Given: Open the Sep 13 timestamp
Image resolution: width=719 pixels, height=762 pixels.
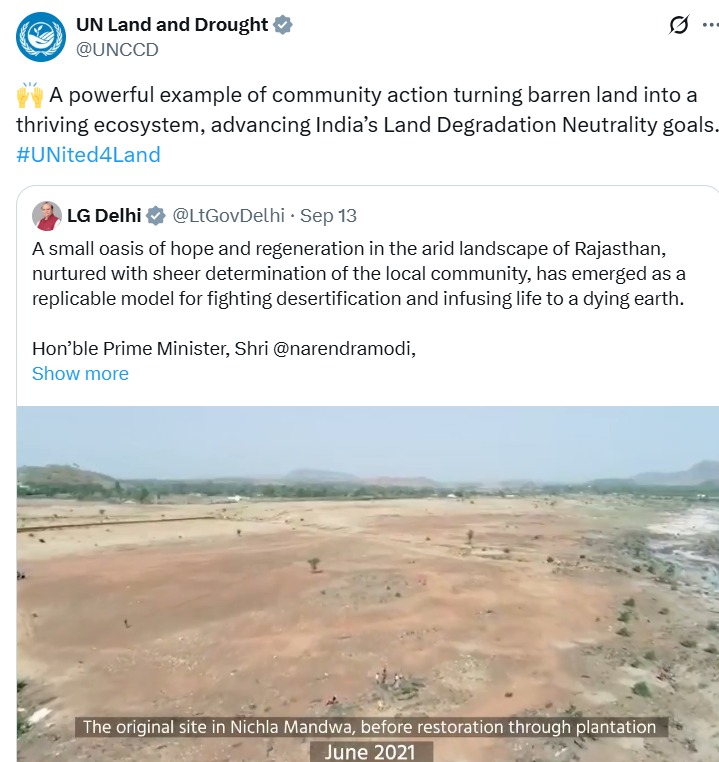Looking at the screenshot, I should [x=328, y=216].
